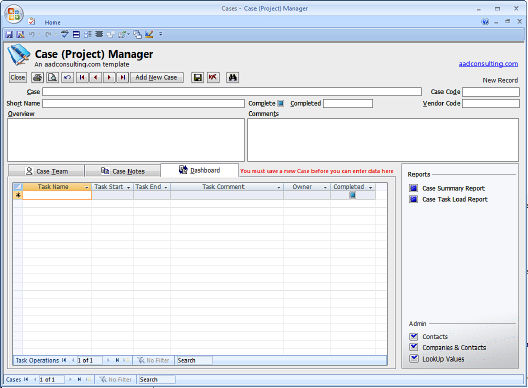Open the aadconsulting.com link
Screen dimensions: 528x388
pyautogui.click(x=488, y=64)
